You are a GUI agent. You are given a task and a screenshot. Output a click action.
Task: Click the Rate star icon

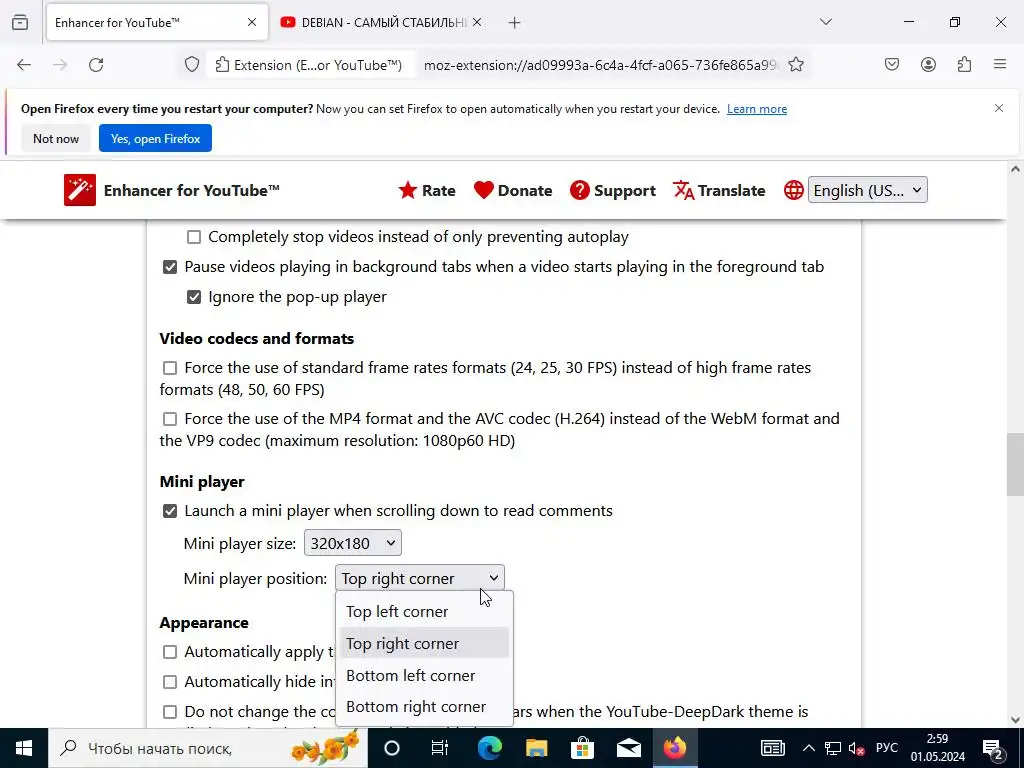click(408, 190)
